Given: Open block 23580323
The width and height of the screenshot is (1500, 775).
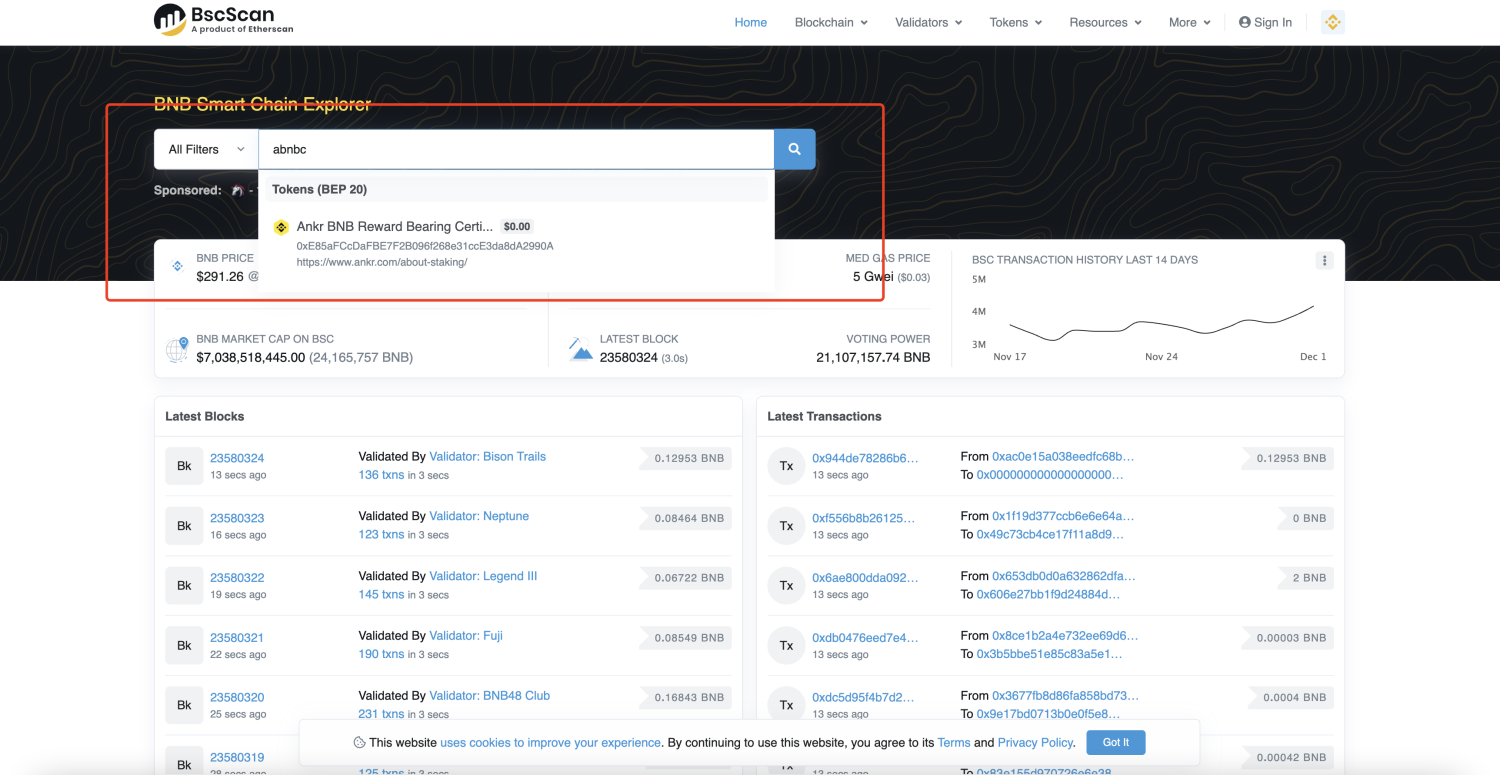Looking at the screenshot, I should click(x=237, y=518).
